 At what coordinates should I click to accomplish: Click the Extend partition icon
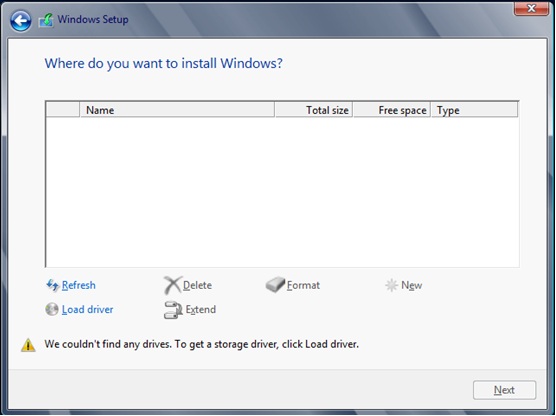173,310
